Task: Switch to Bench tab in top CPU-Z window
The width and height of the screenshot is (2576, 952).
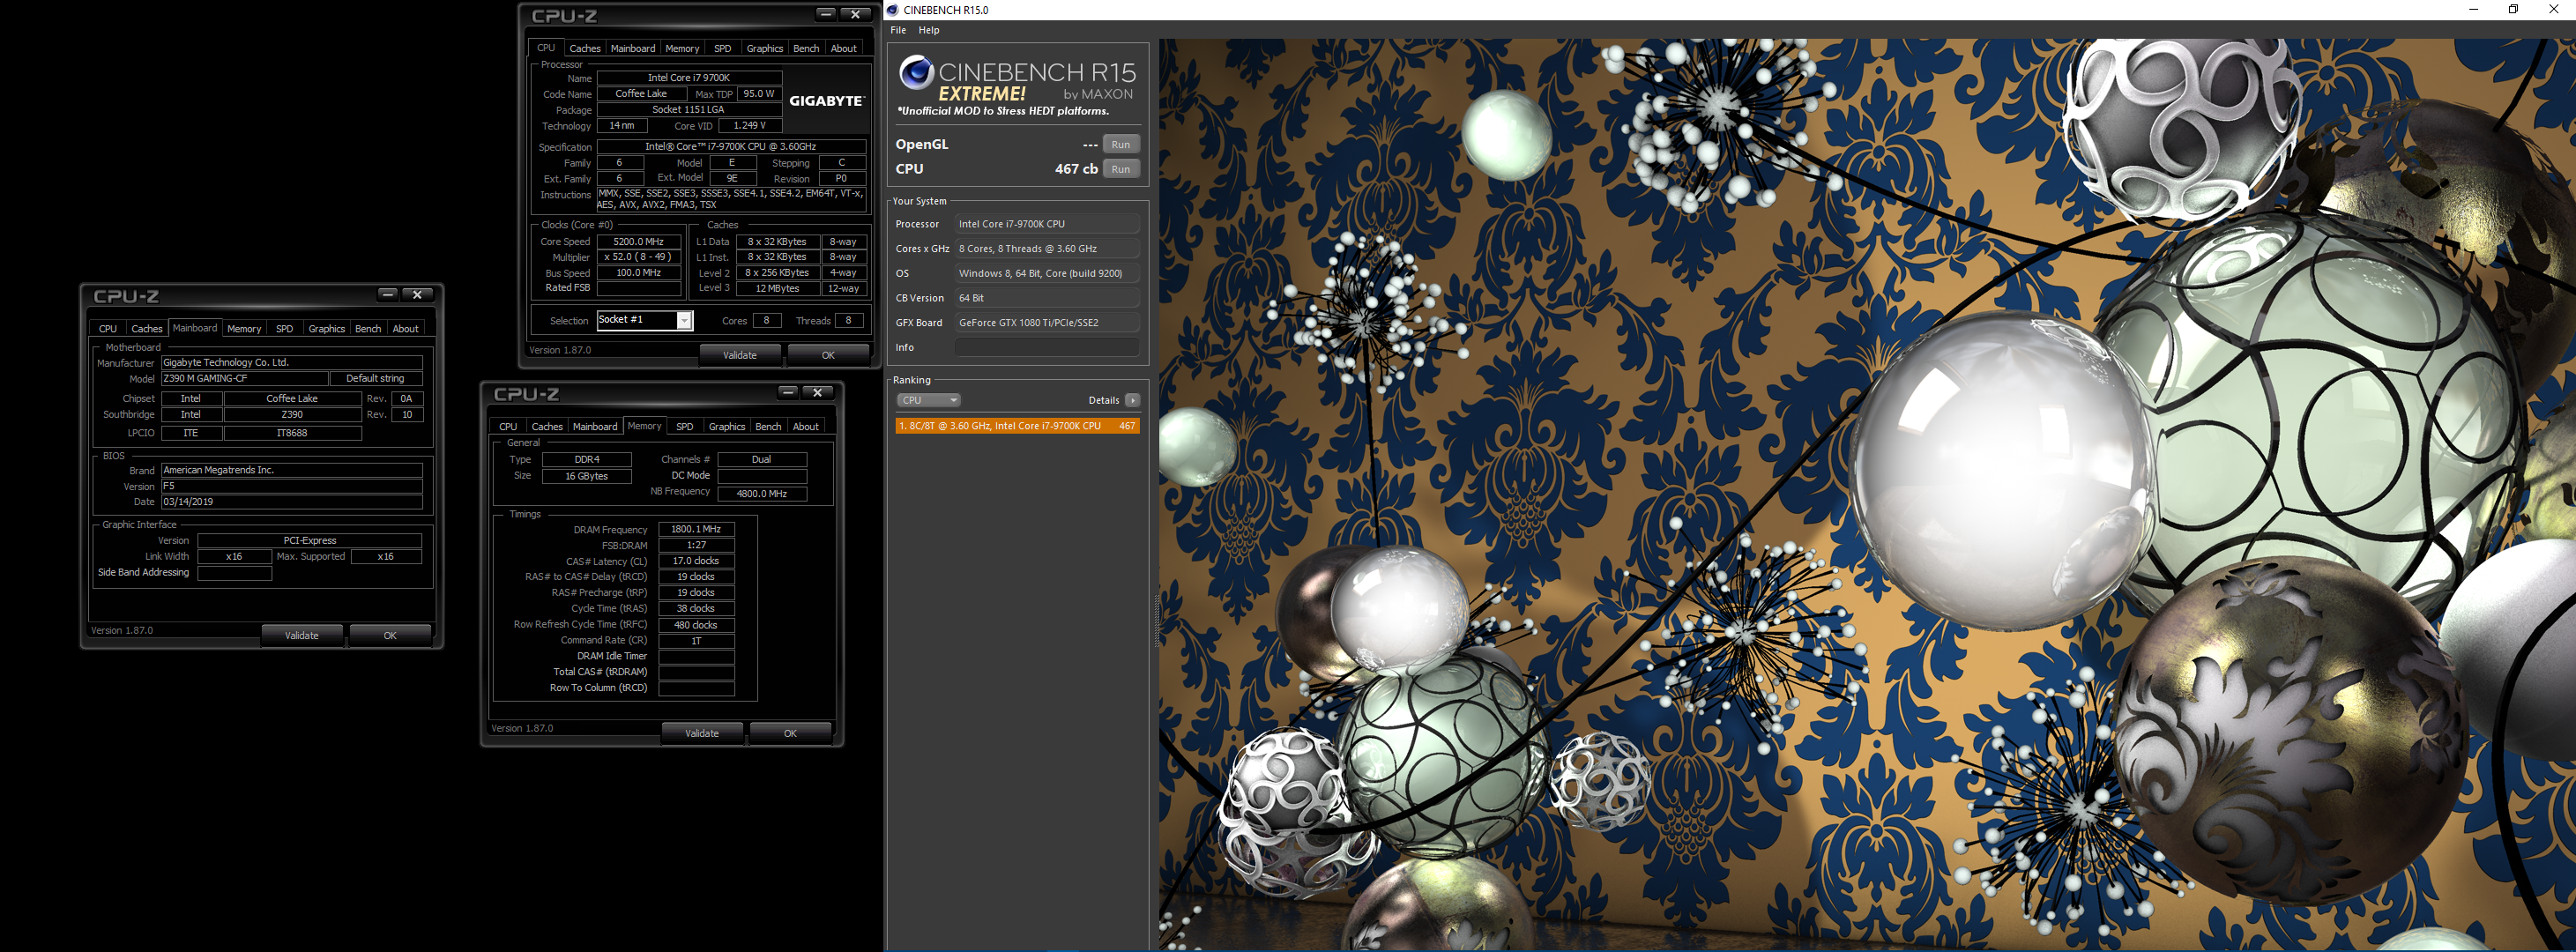Action: [806, 48]
